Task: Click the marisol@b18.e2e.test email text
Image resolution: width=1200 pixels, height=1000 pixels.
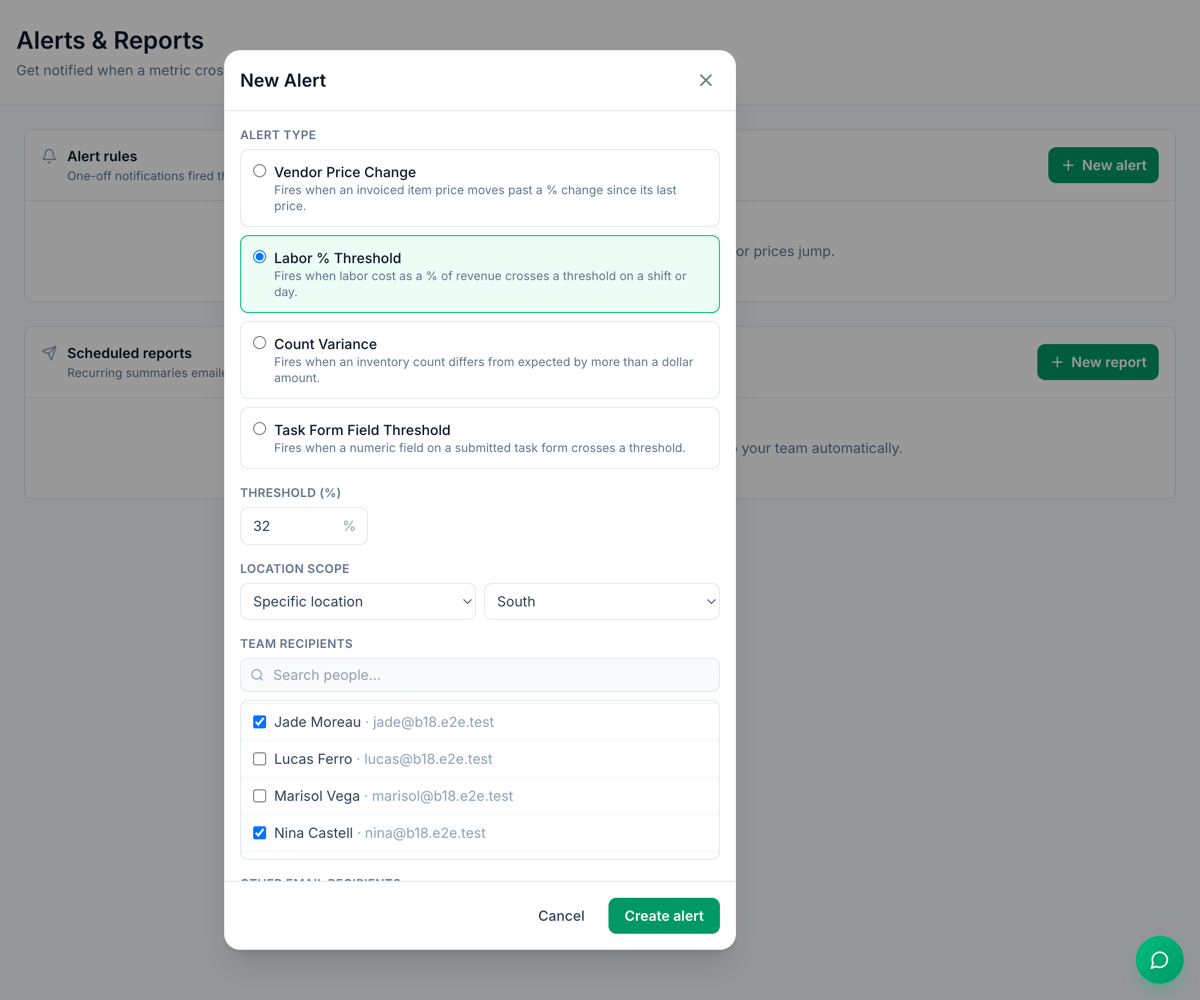Action: pyautogui.click(x=442, y=796)
